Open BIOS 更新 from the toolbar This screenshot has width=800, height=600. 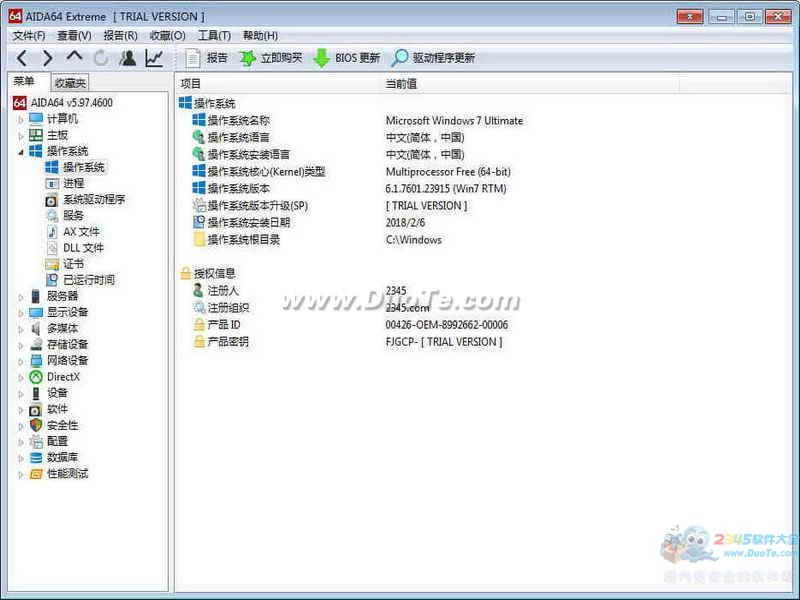coord(347,58)
